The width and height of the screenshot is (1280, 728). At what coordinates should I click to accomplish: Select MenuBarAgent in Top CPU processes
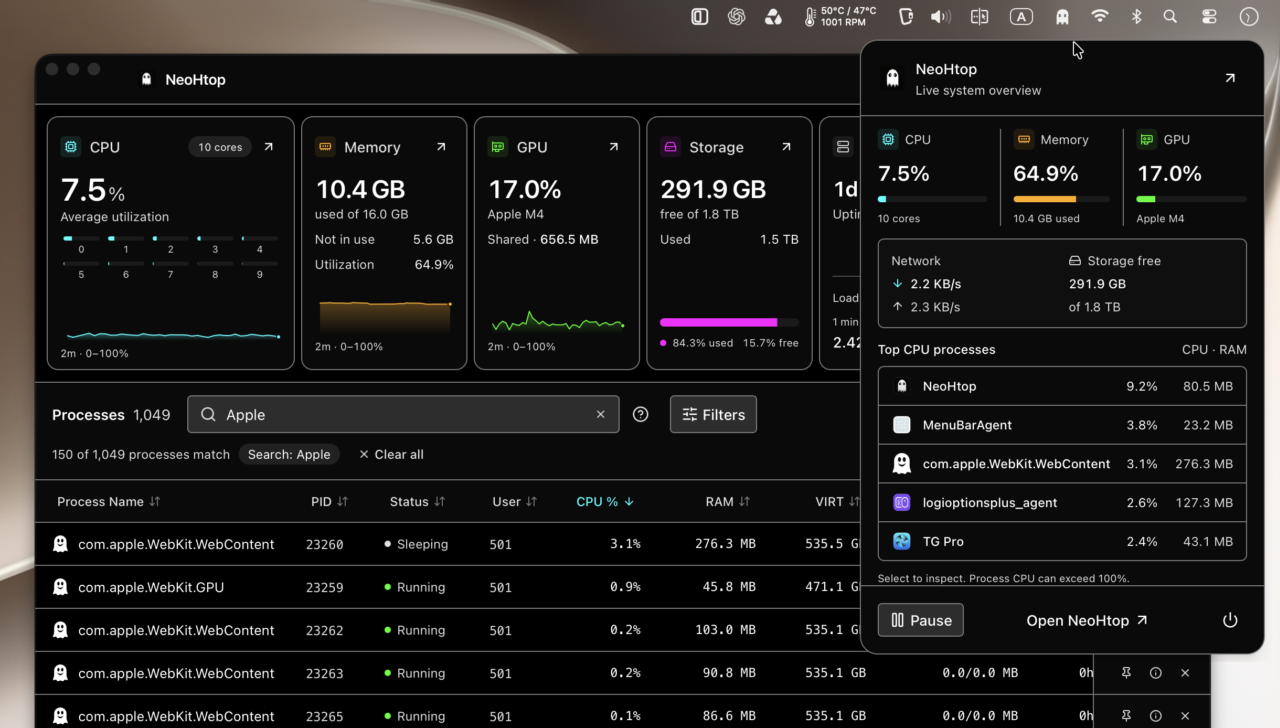pos(1062,425)
